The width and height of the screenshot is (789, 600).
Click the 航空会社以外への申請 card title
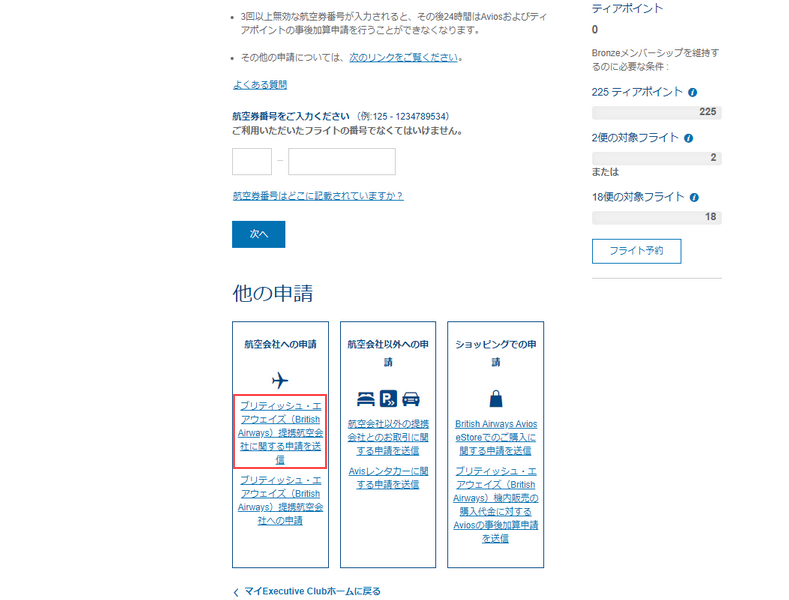point(388,353)
